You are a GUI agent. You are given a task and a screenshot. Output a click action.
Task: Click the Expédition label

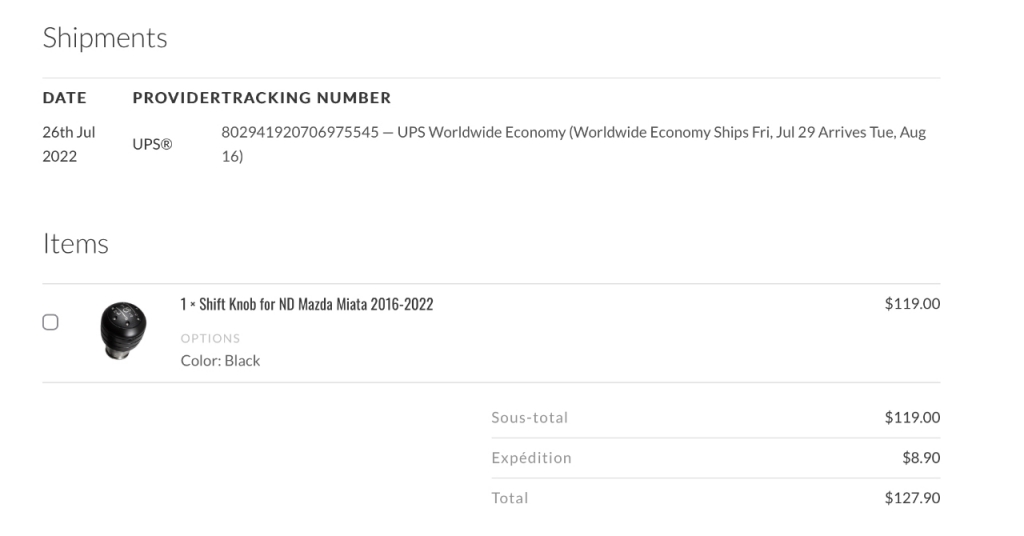(x=532, y=458)
